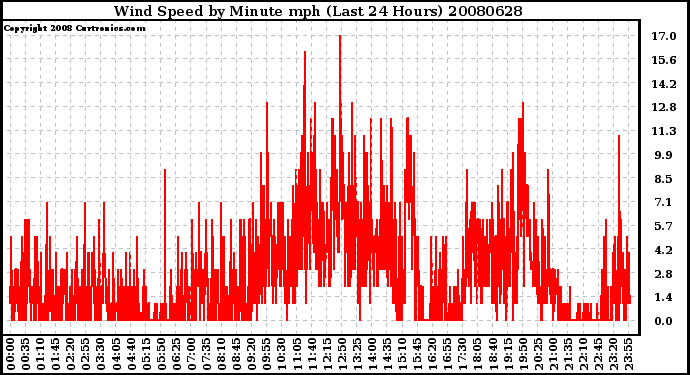Select the 11.3 y-axis label
This screenshot has width=690, height=375.
[x=664, y=131]
